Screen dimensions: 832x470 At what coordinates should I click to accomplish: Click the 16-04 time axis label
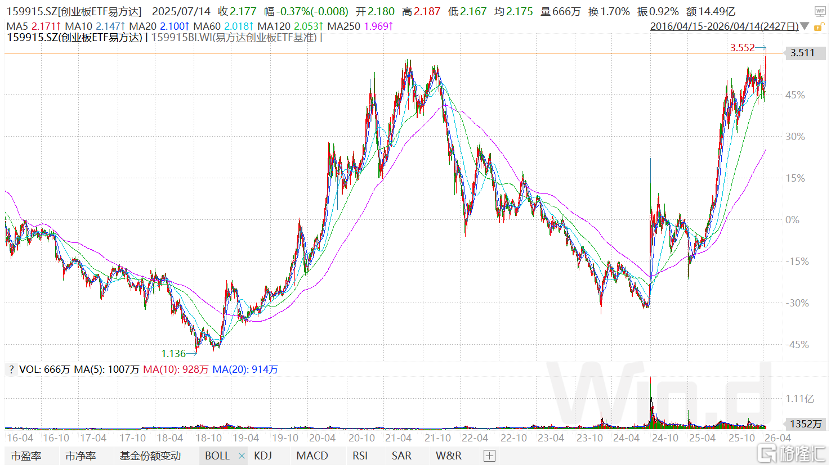(x=20, y=438)
